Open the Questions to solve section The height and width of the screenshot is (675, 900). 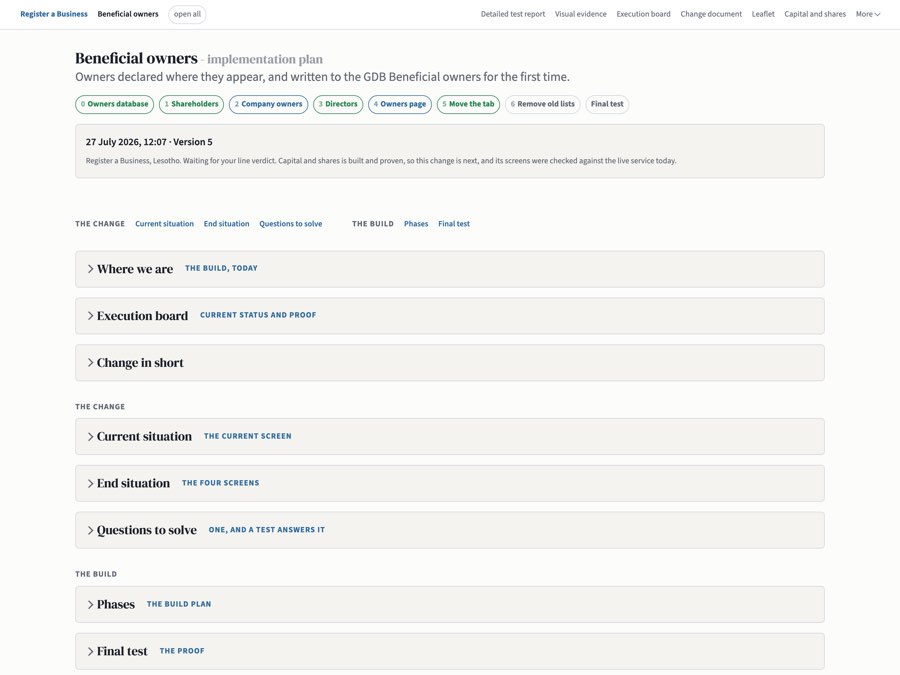click(x=449, y=530)
